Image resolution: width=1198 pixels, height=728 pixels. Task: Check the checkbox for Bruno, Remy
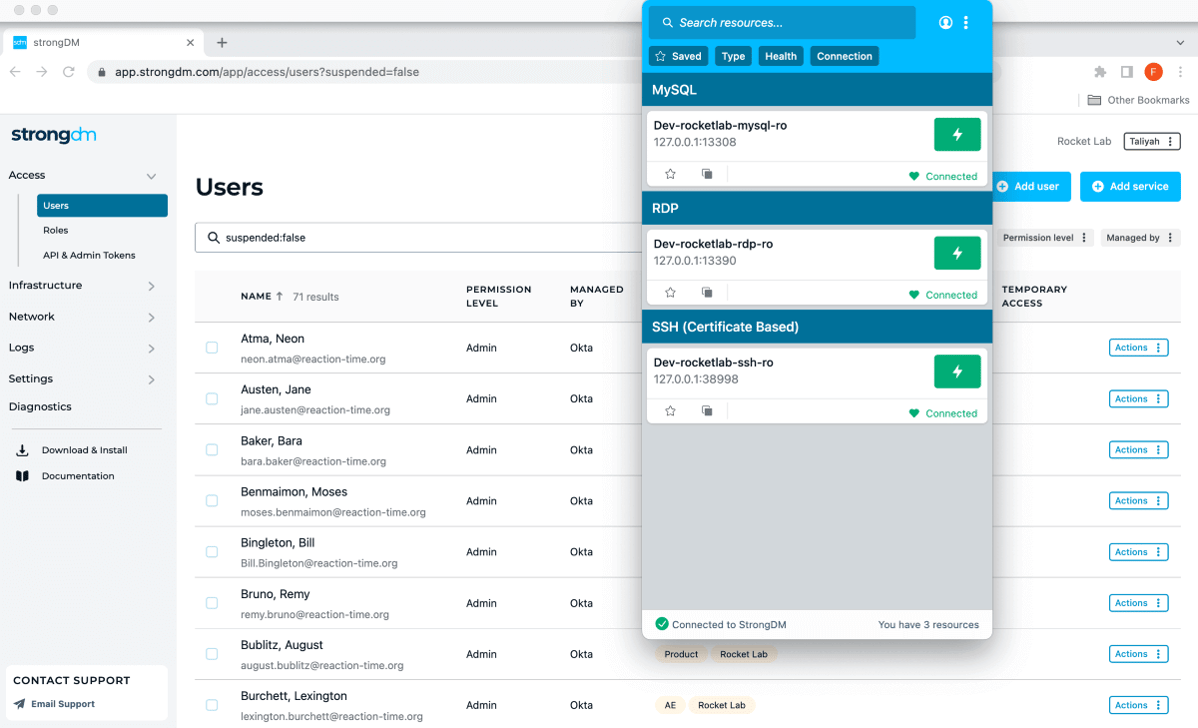click(211, 602)
